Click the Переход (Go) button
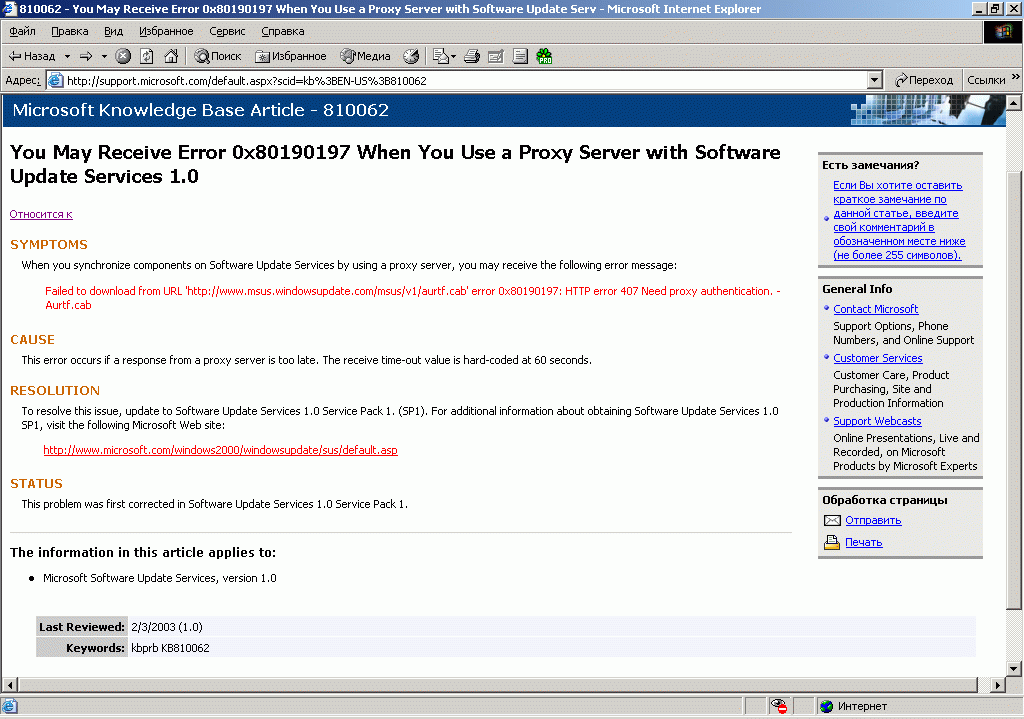 923,80
